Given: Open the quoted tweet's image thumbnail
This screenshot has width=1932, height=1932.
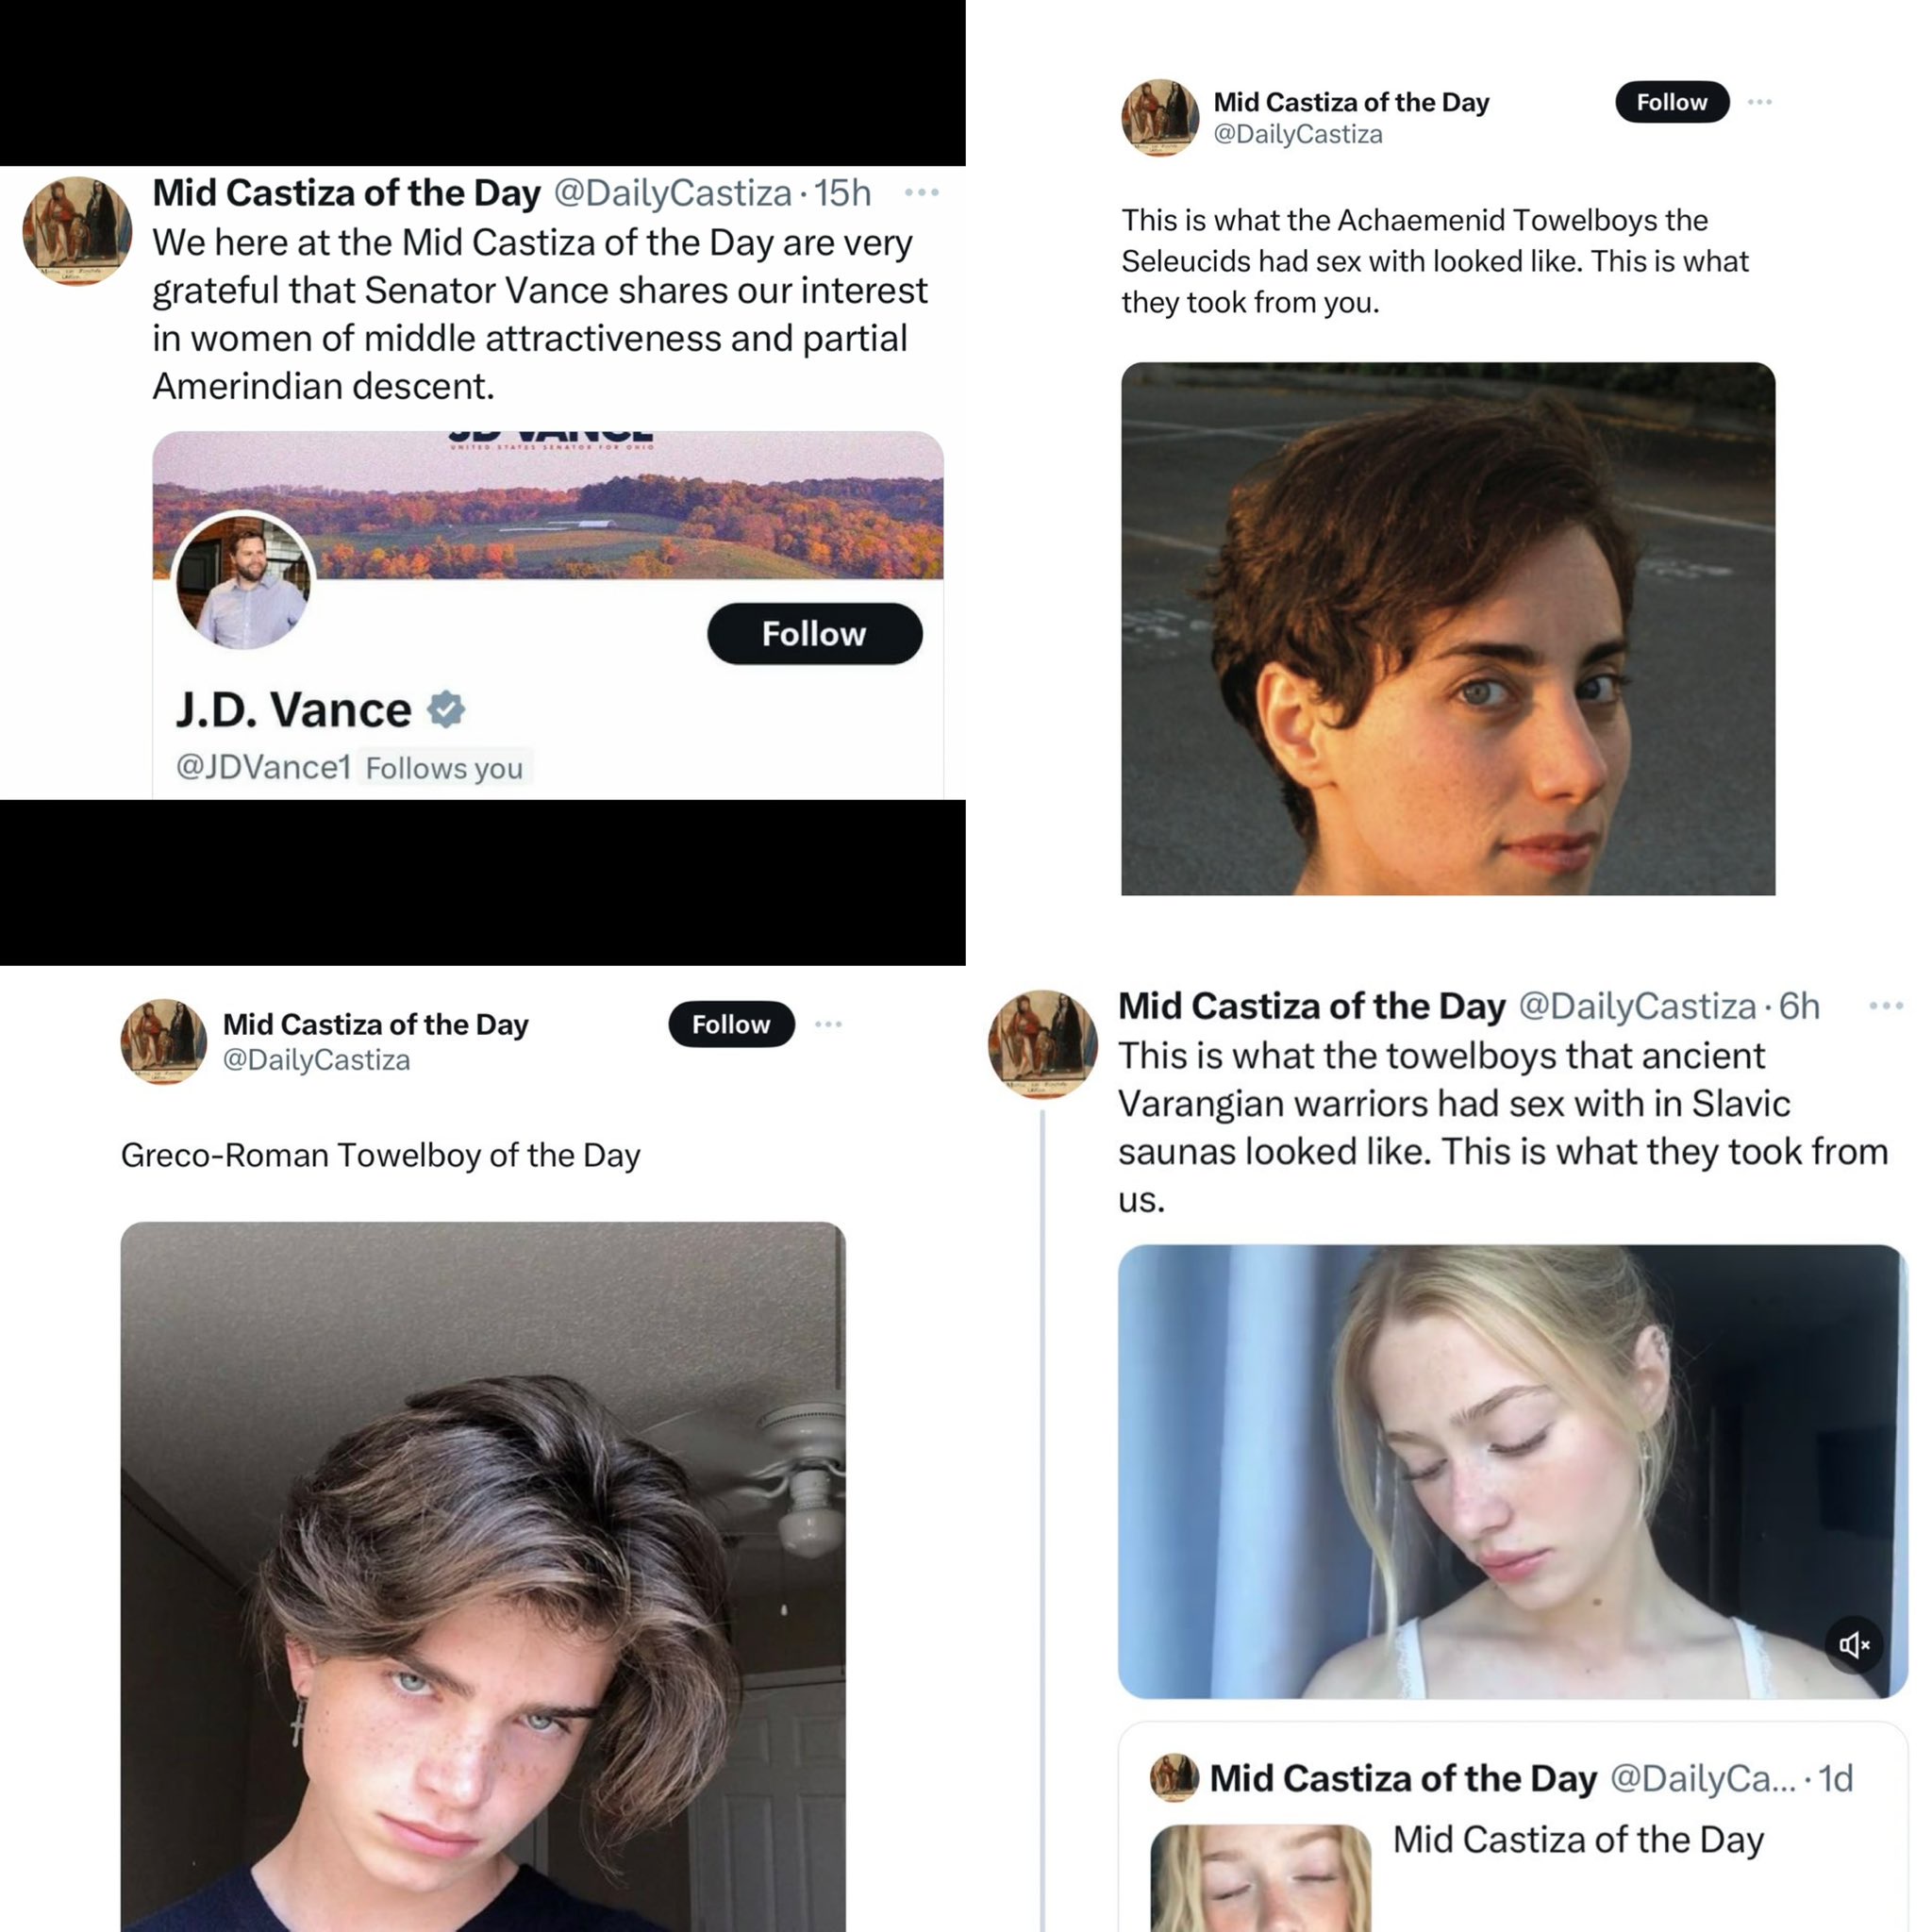Looking at the screenshot, I should (1259, 1876).
